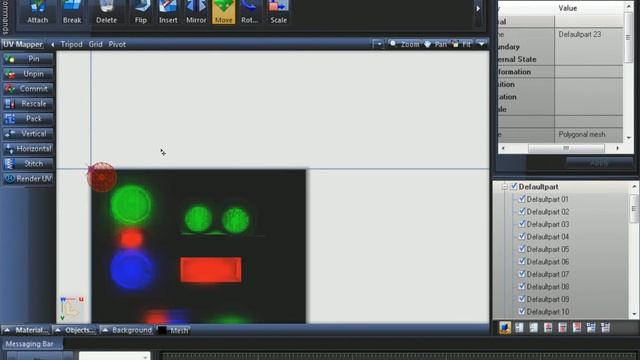Click the object tree vertical scrollbar thumb

point(634,209)
